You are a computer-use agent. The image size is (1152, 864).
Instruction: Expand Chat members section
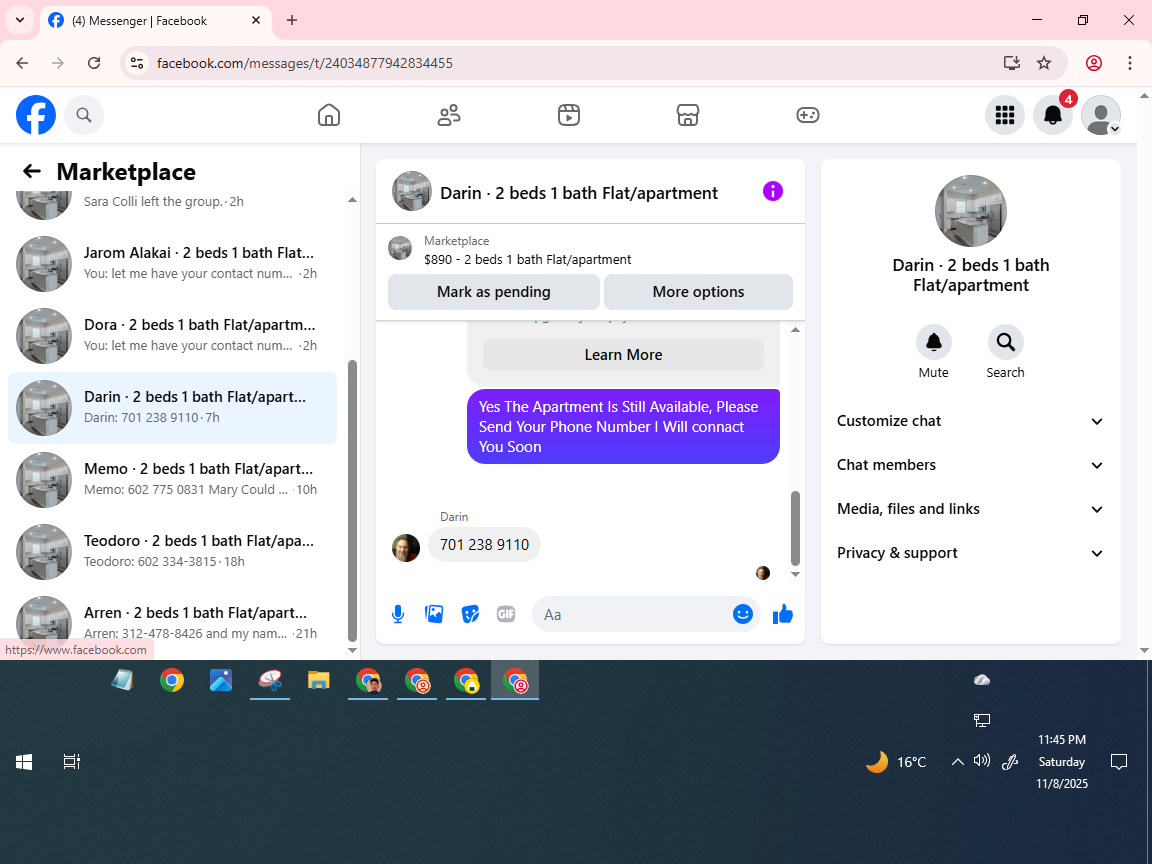[971, 465]
